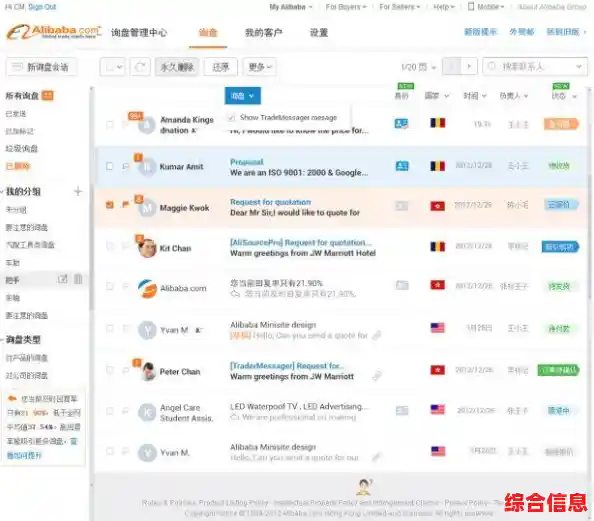594x521 pixels.
Task: Check the Kit Chan row checkbox
Action: [110, 246]
